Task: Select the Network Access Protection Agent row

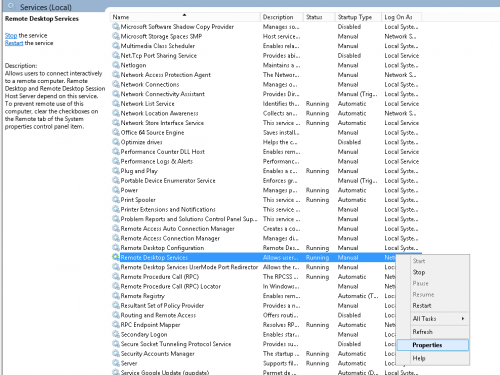Action: coord(266,75)
